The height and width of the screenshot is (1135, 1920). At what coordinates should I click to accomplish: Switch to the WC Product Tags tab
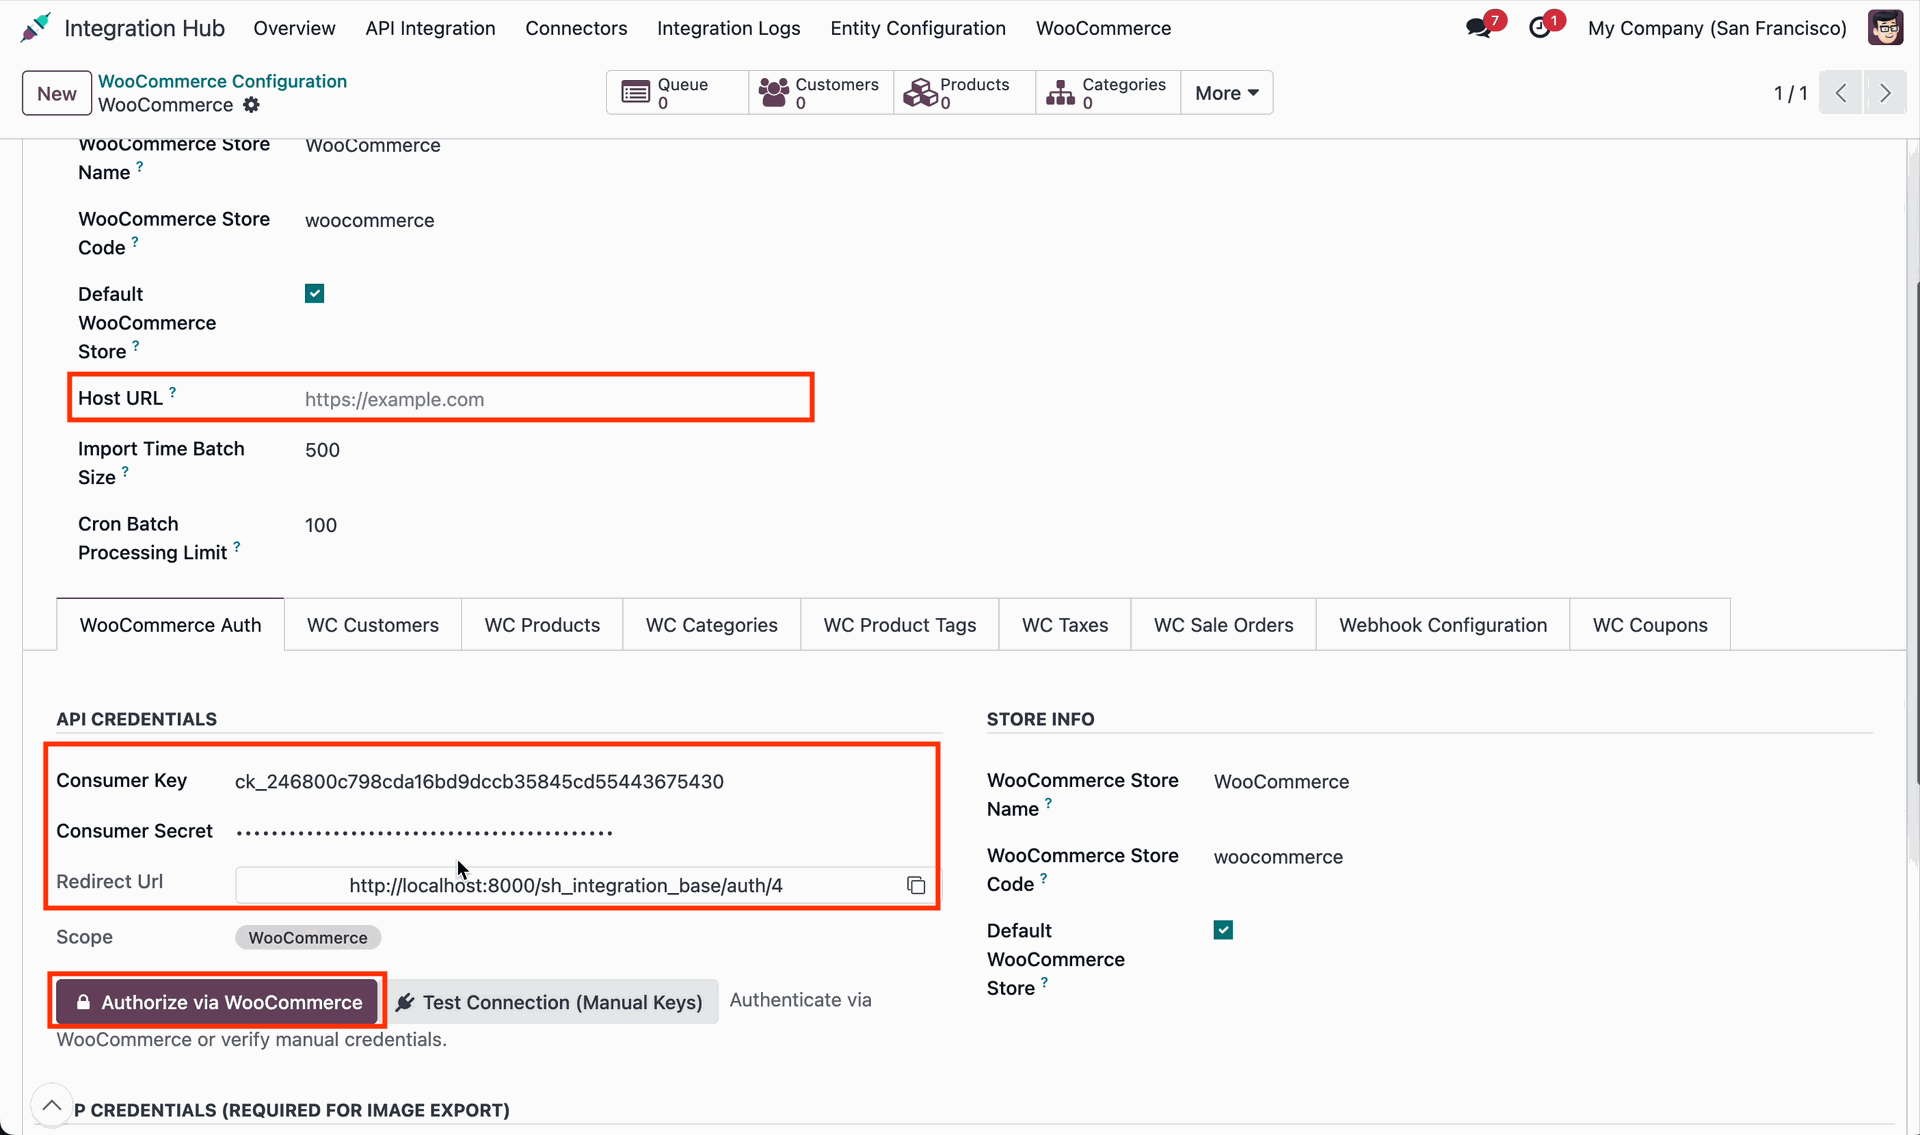(899, 625)
